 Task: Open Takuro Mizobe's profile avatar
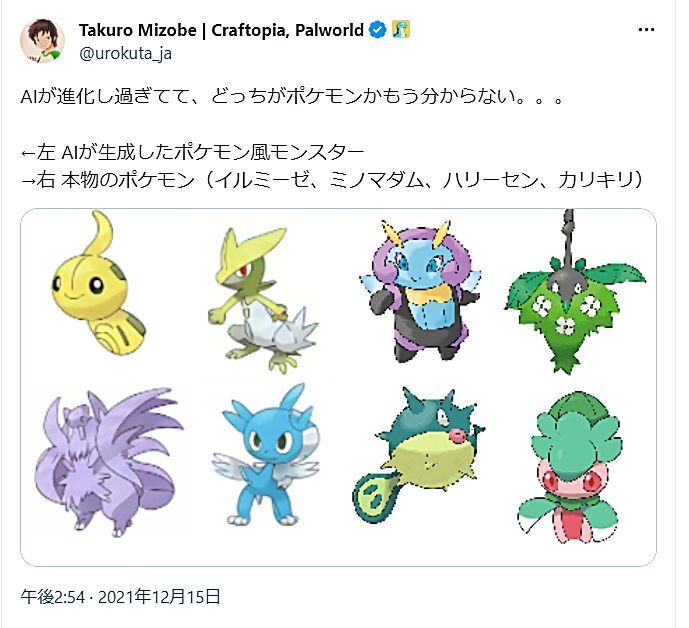(42, 41)
